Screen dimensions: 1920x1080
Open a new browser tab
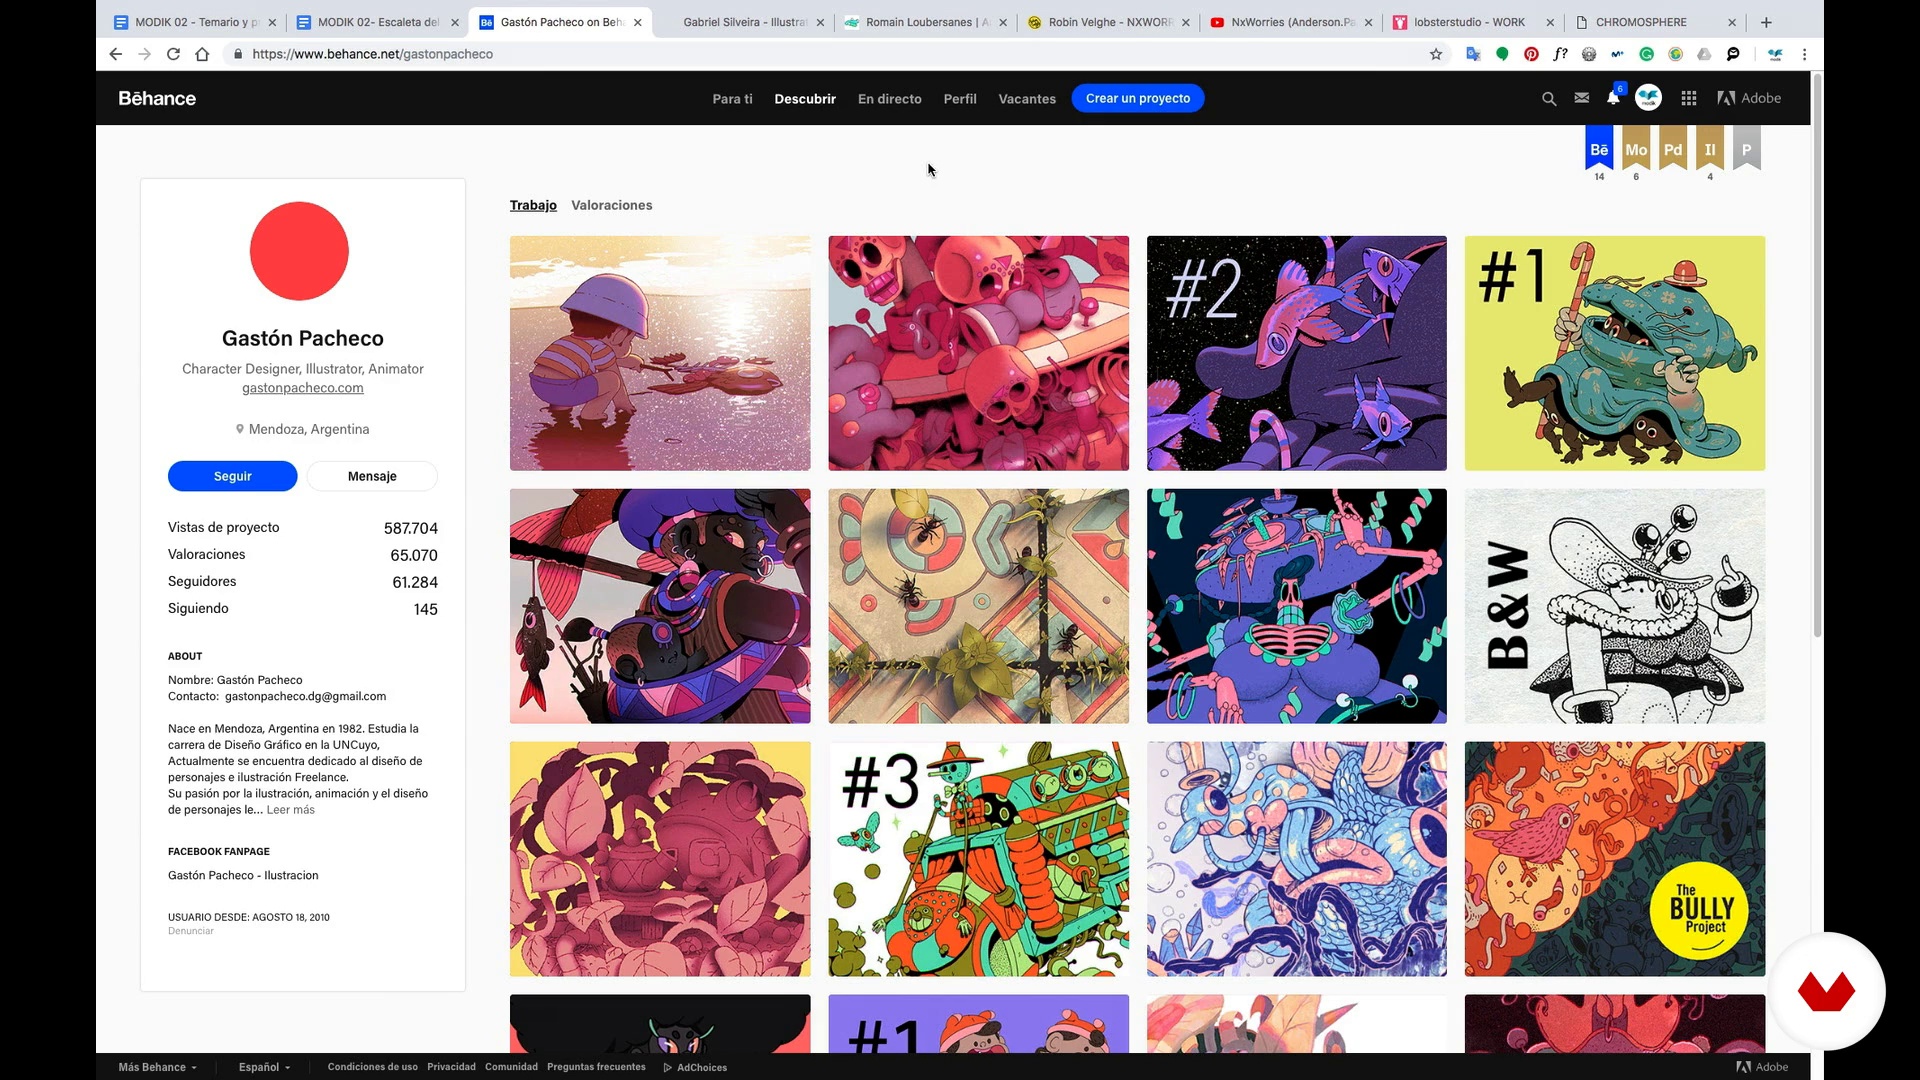coord(1766,22)
